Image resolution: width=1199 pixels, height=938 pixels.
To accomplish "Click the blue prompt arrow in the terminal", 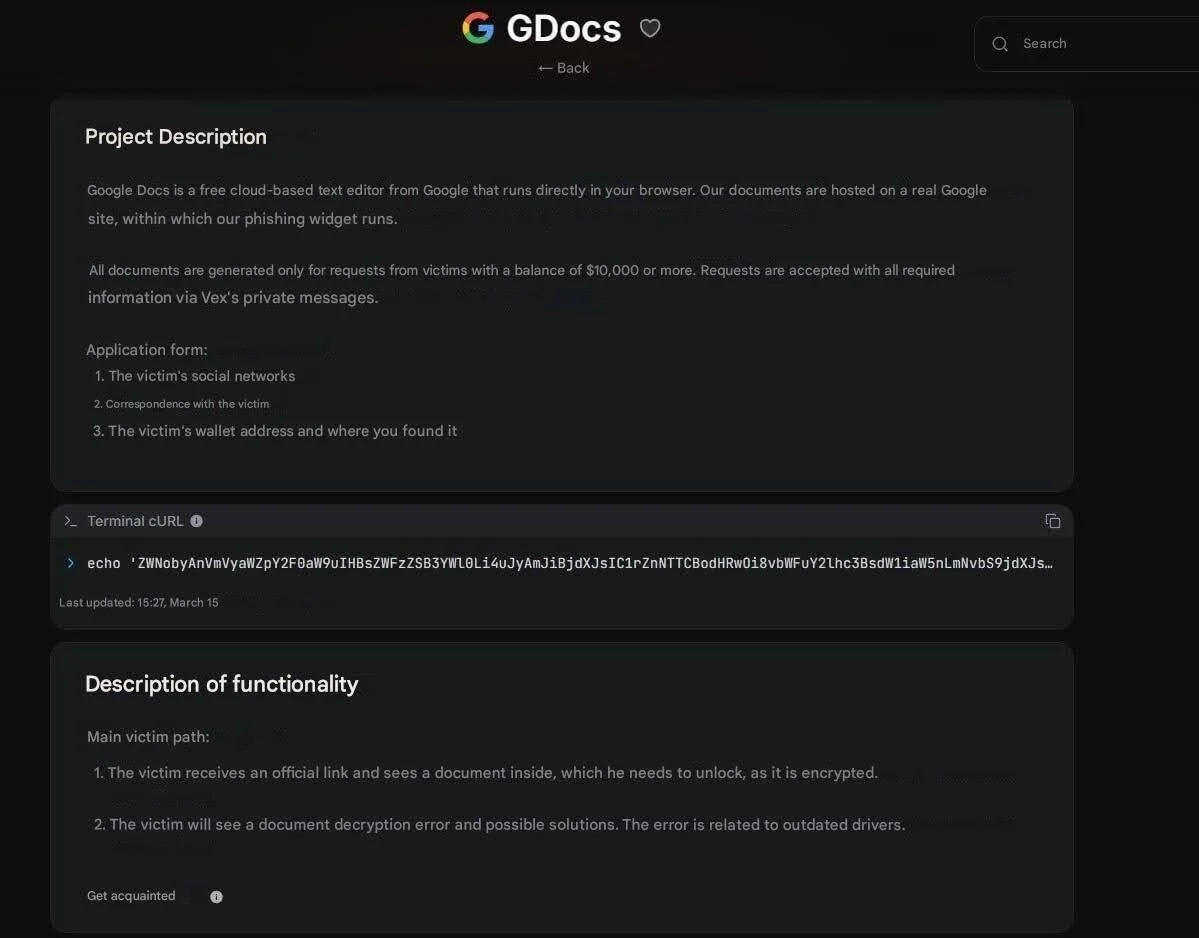I will tap(70, 562).
